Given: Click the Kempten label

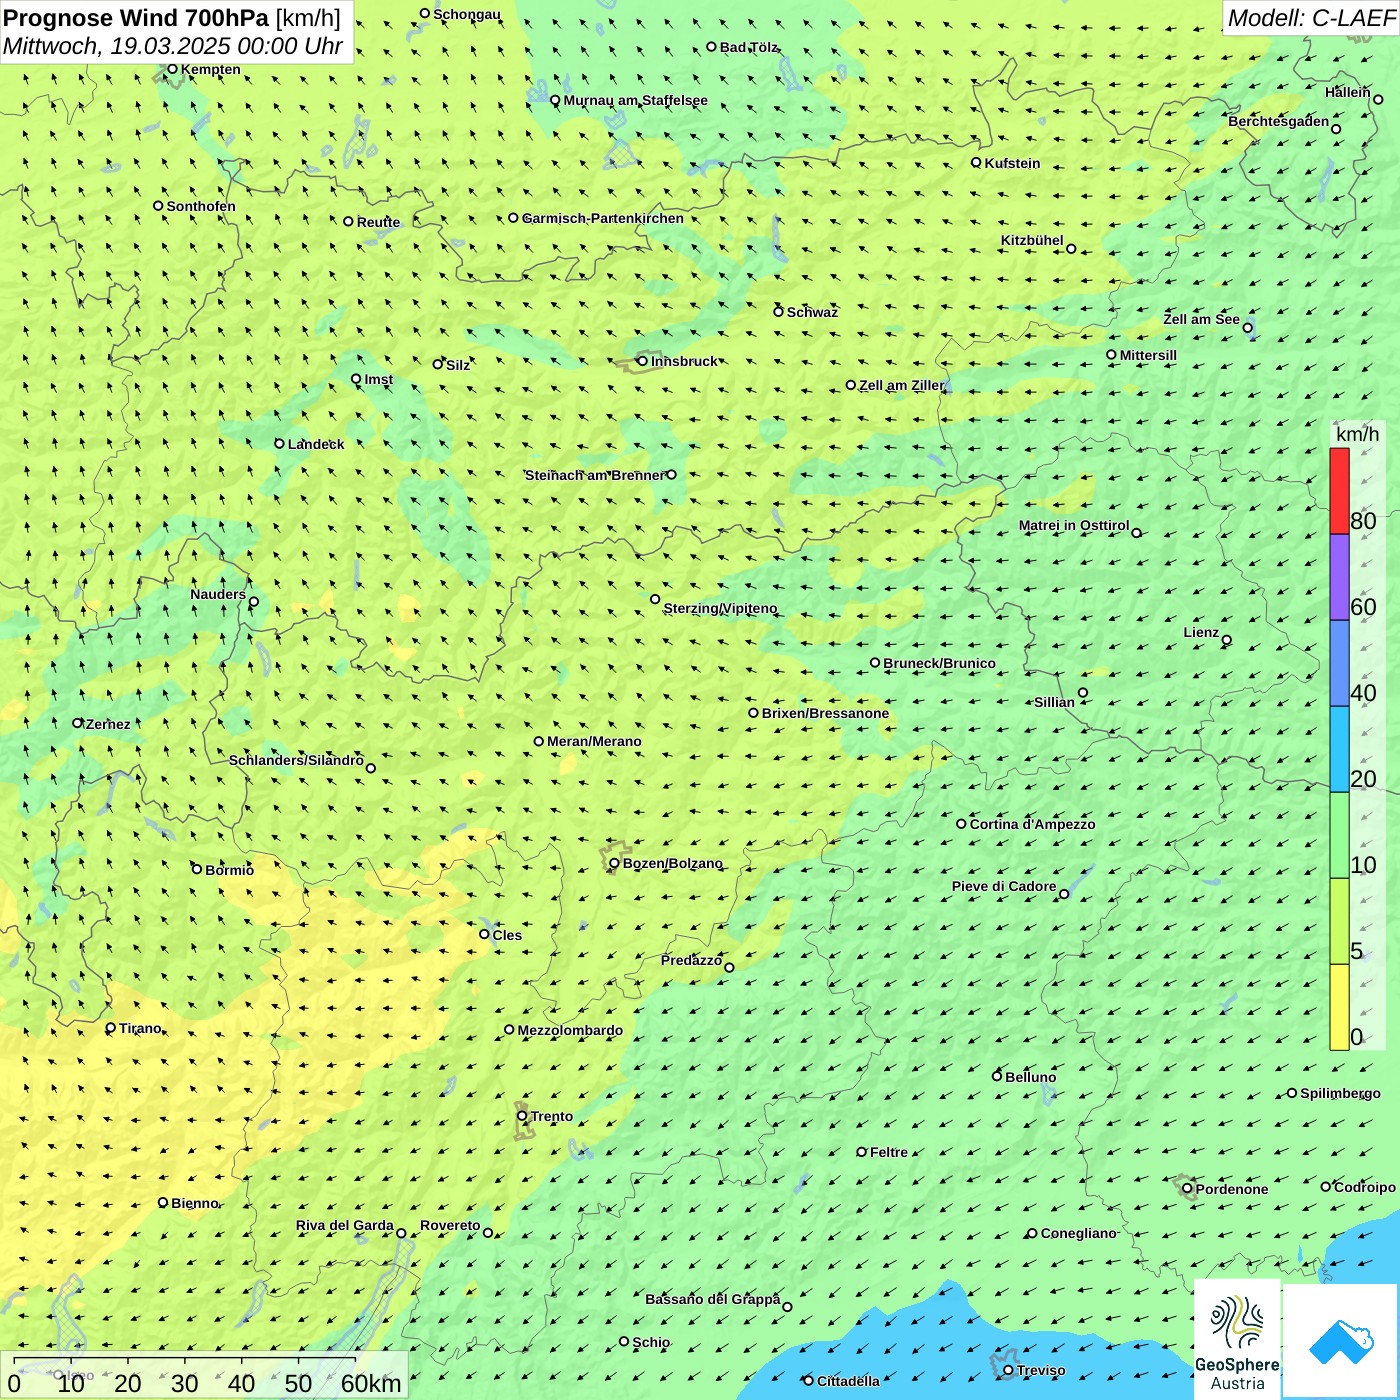Looking at the screenshot, I should click(x=210, y=69).
